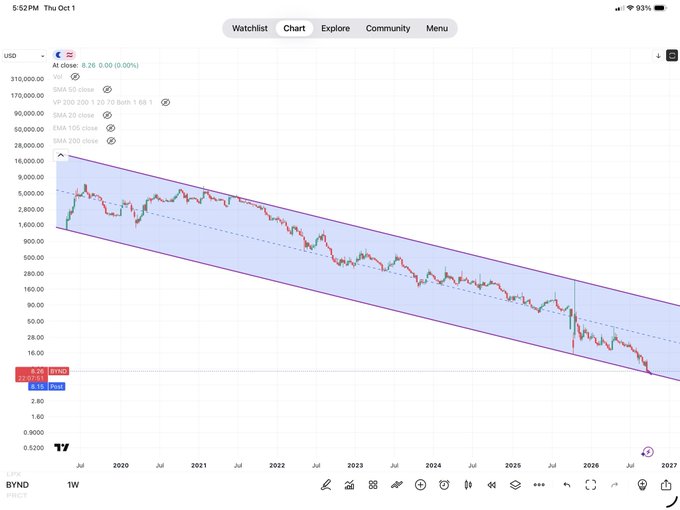Tap the pink approximate-sign icon

pyautogui.click(x=70, y=55)
